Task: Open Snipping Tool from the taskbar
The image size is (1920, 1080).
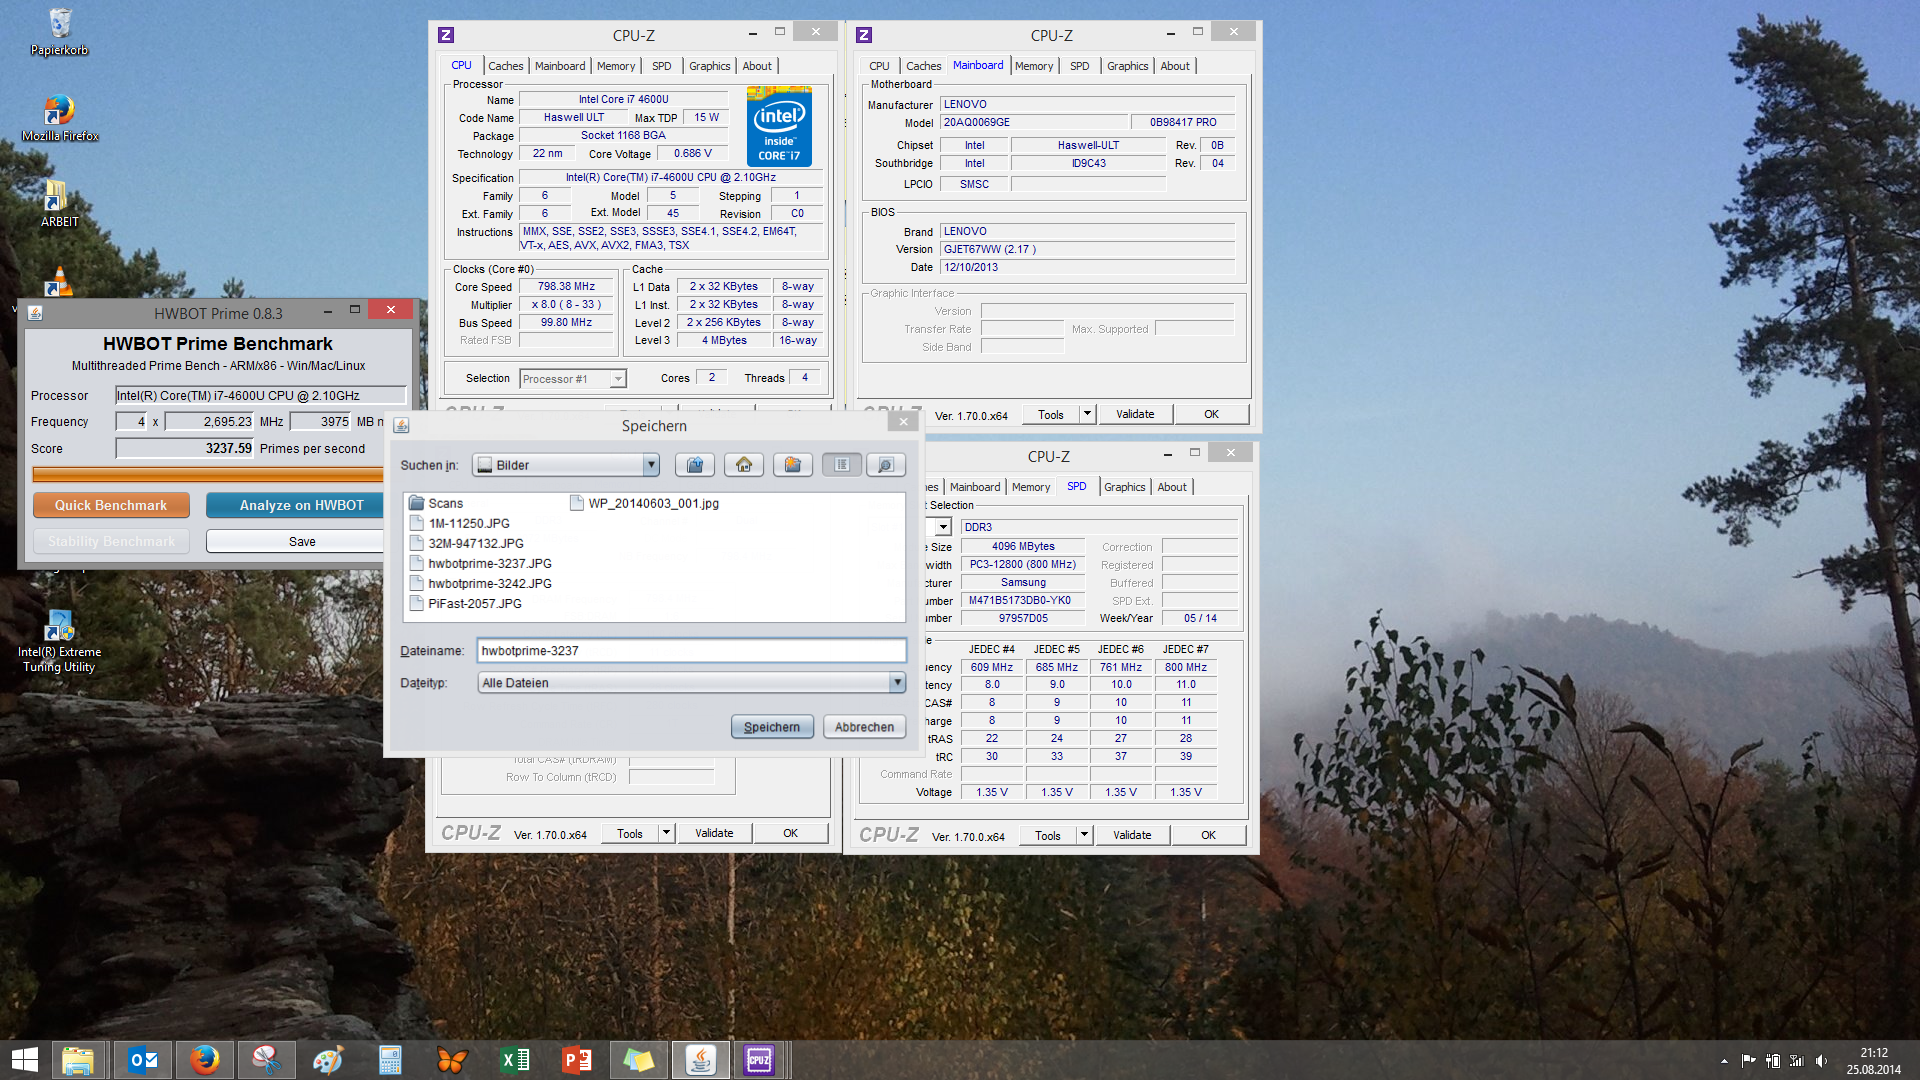Action: [266, 1060]
